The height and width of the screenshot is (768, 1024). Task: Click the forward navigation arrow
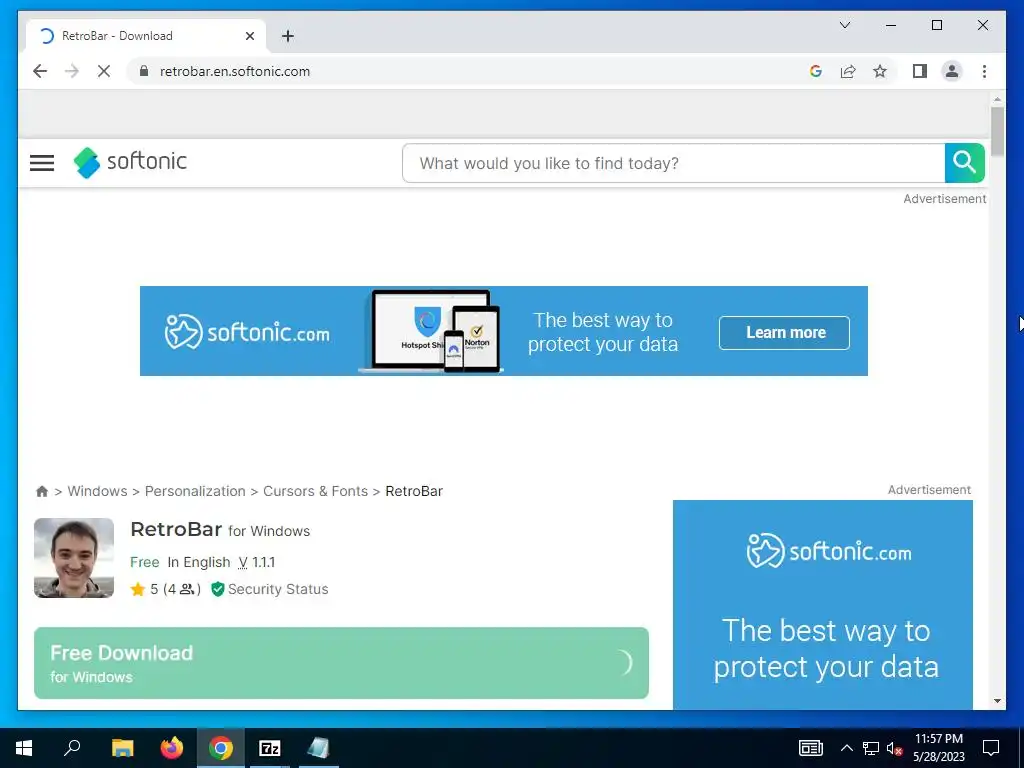click(72, 71)
